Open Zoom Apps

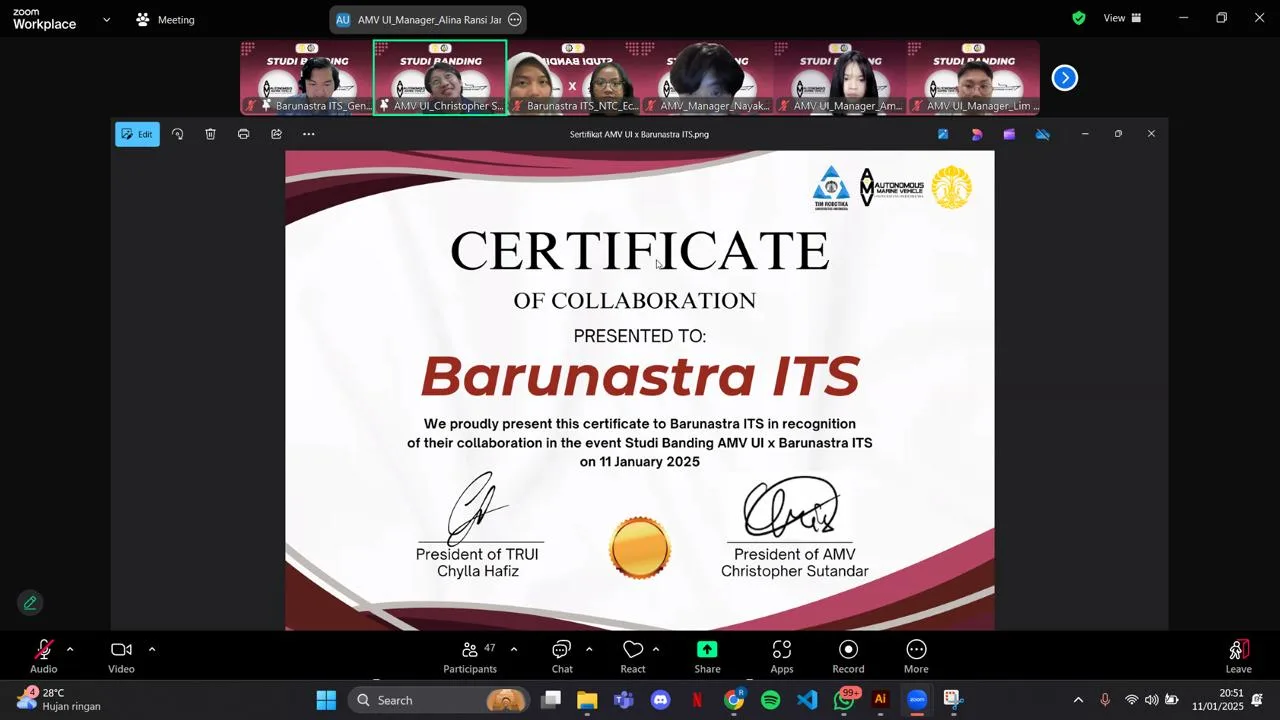click(782, 656)
